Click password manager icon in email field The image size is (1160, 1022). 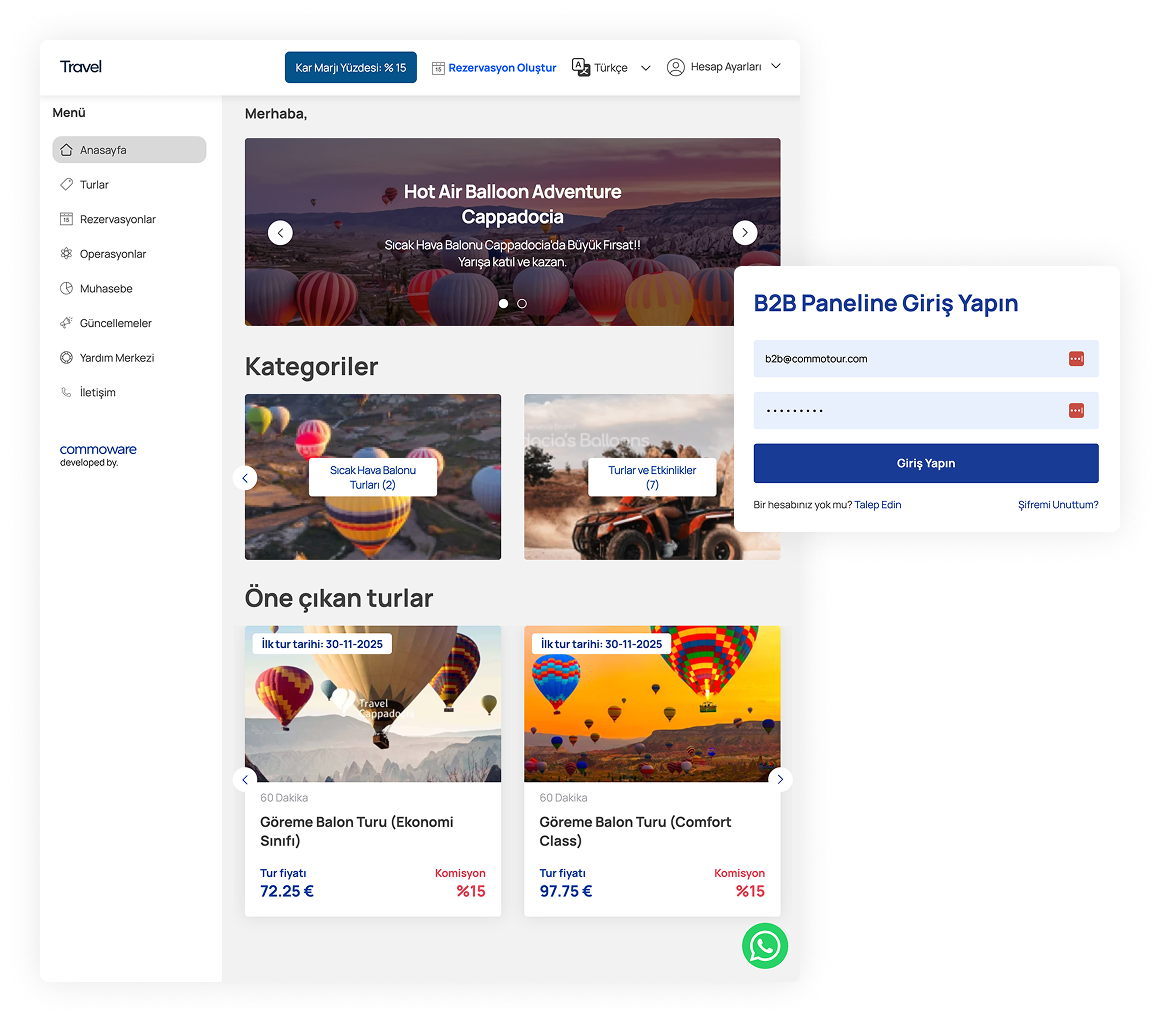tap(1076, 359)
